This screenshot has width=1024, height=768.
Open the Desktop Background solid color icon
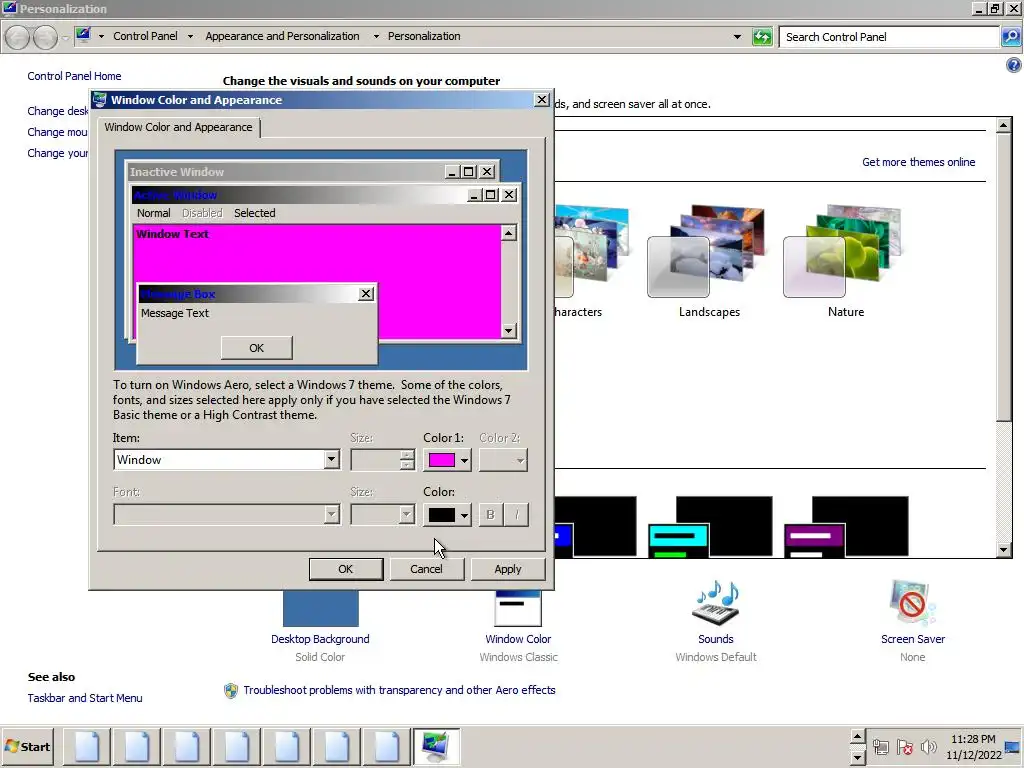click(x=321, y=609)
